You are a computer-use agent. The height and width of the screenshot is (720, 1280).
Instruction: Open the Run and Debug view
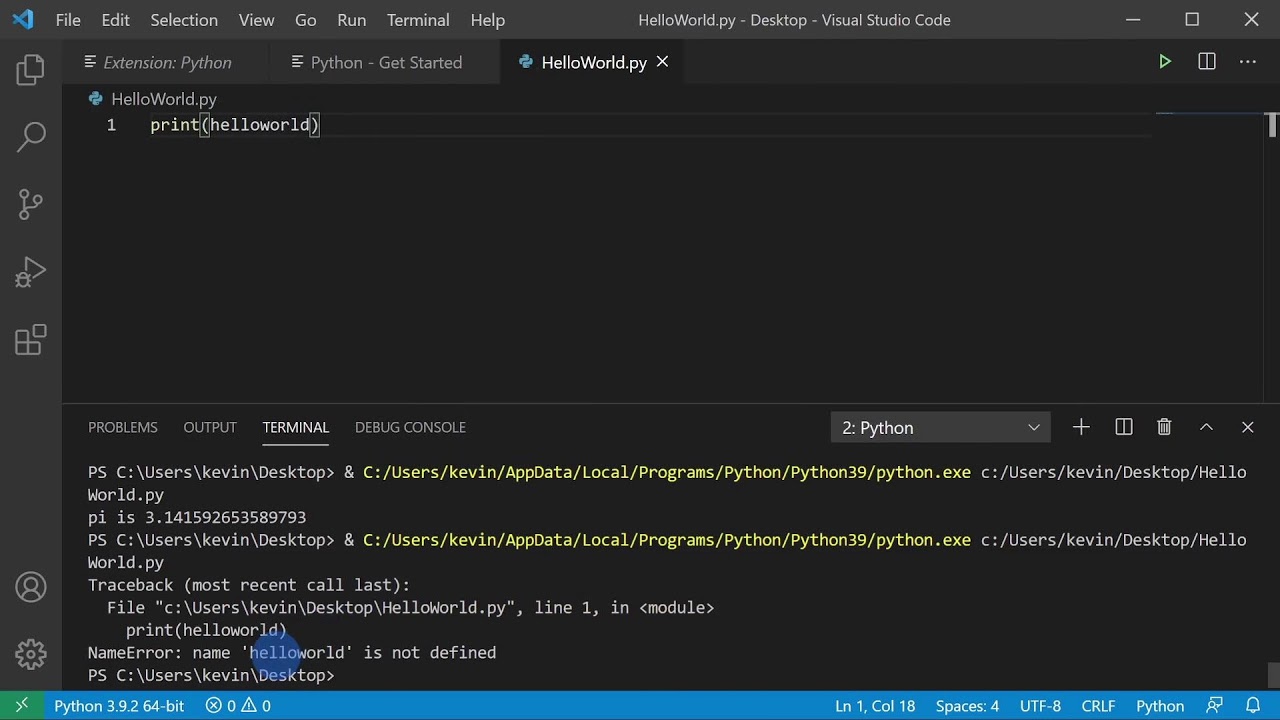point(31,272)
